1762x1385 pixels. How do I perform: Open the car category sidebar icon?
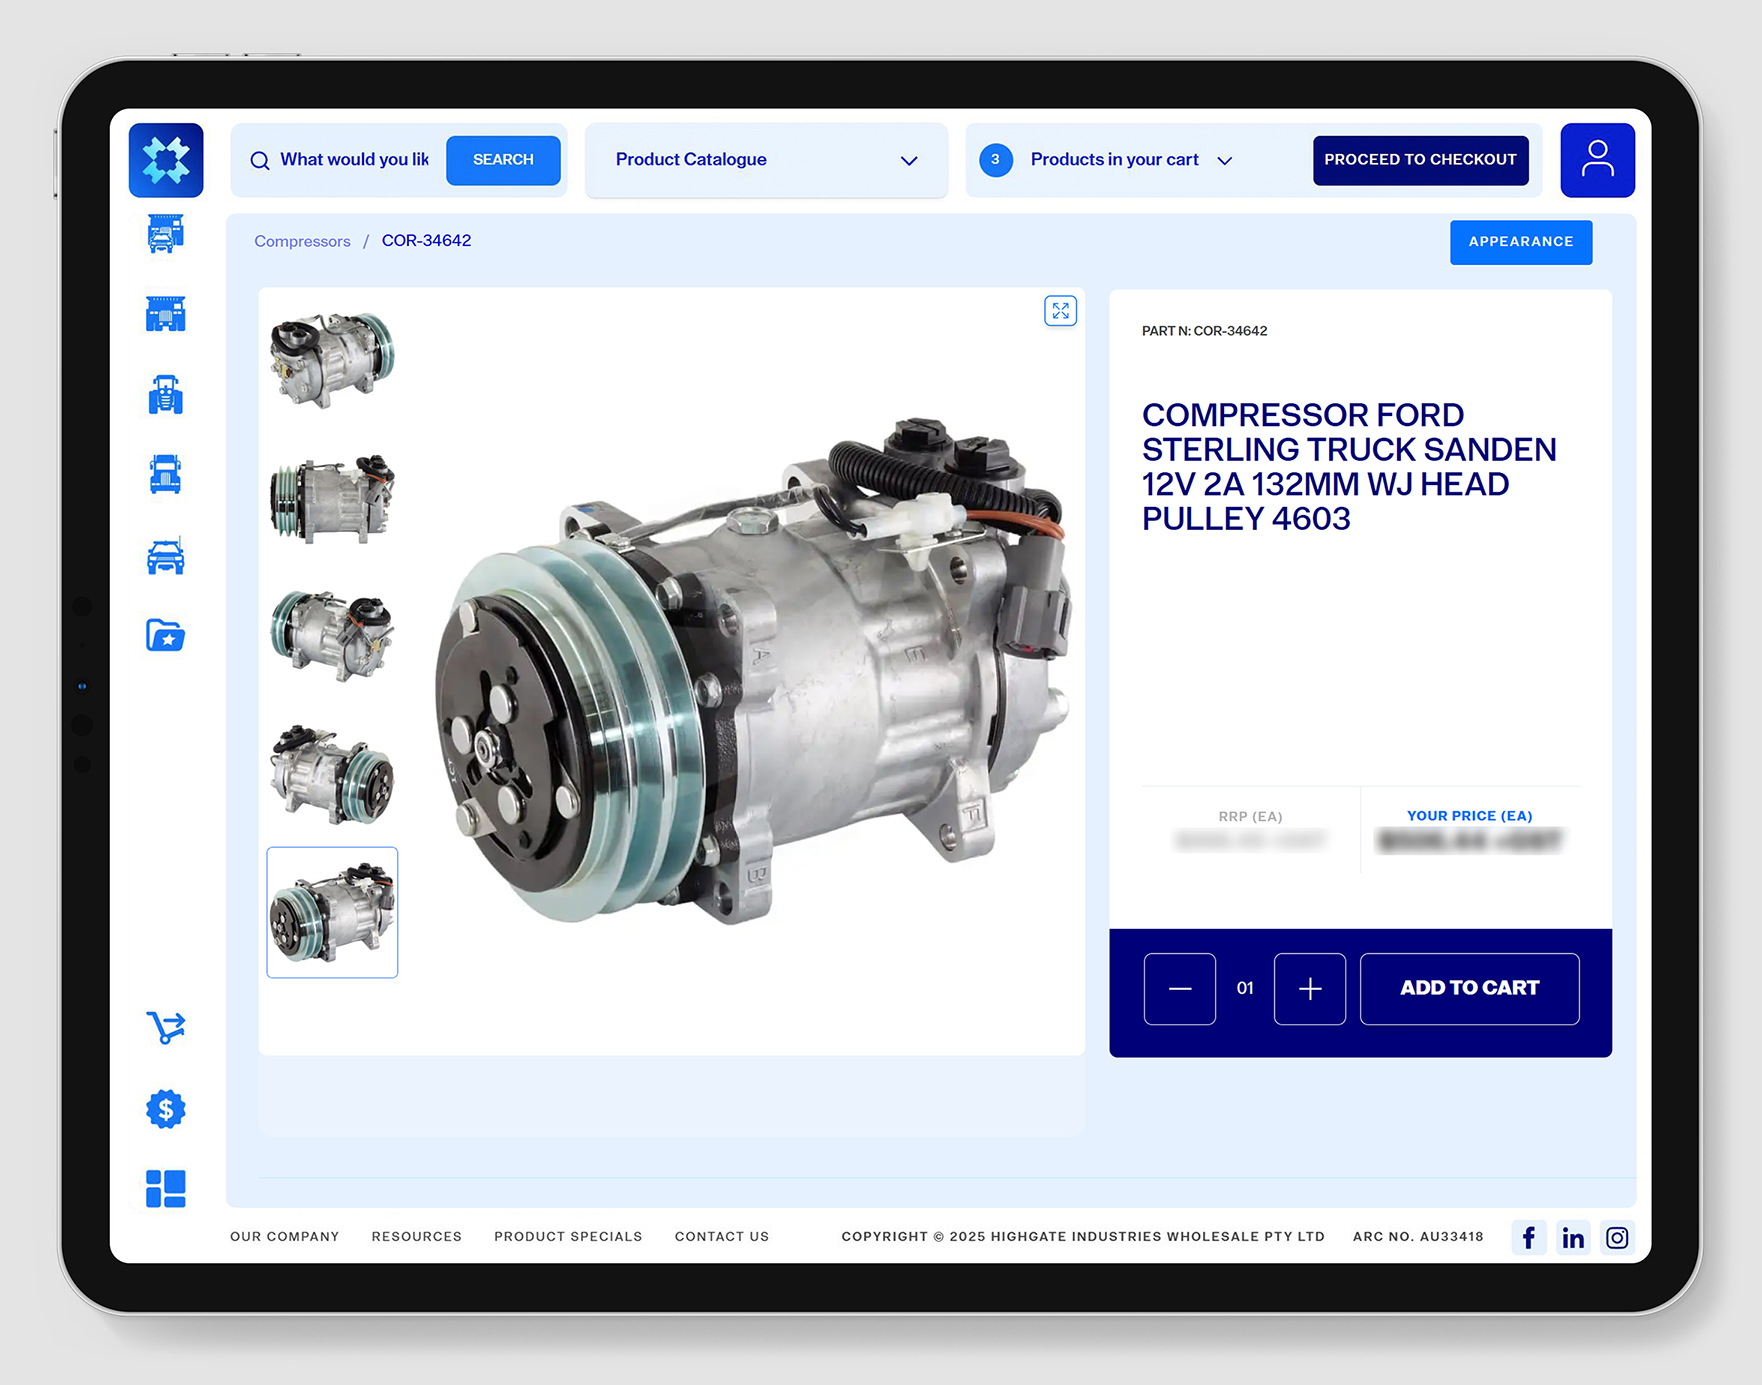[x=166, y=556]
